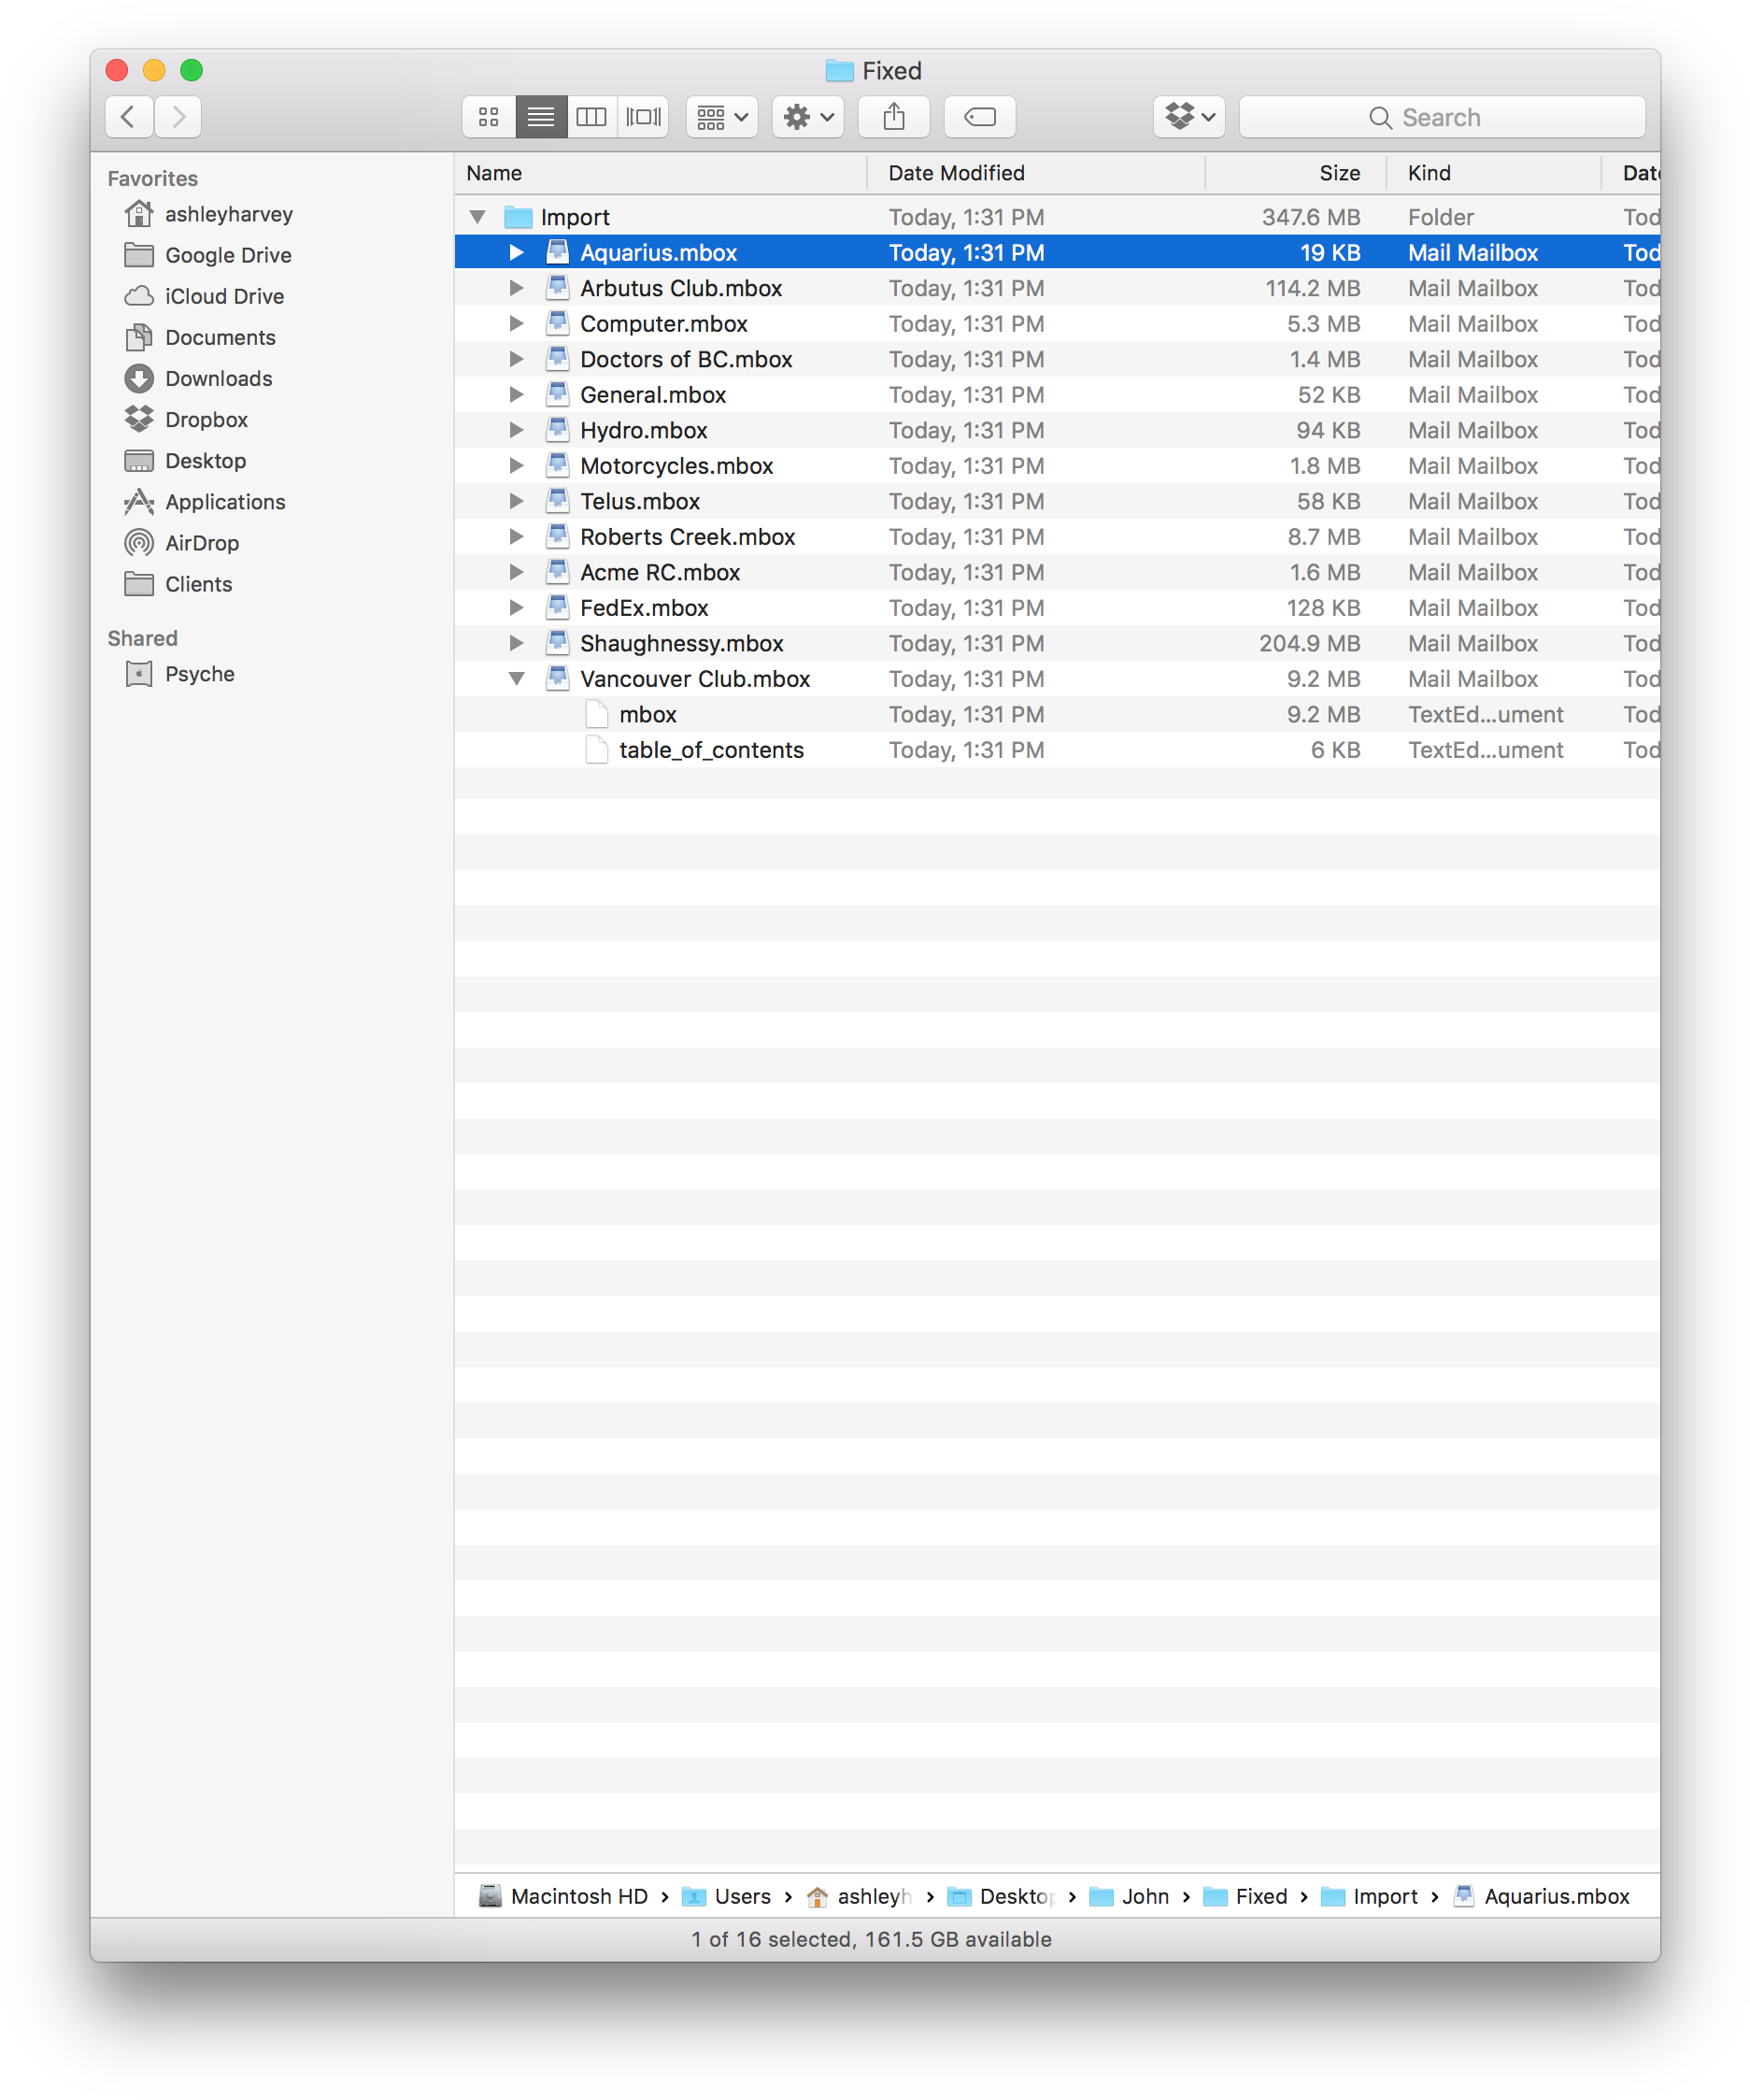
Task: Open Dropbox in sidebar
Action: (x=186, y=419)
